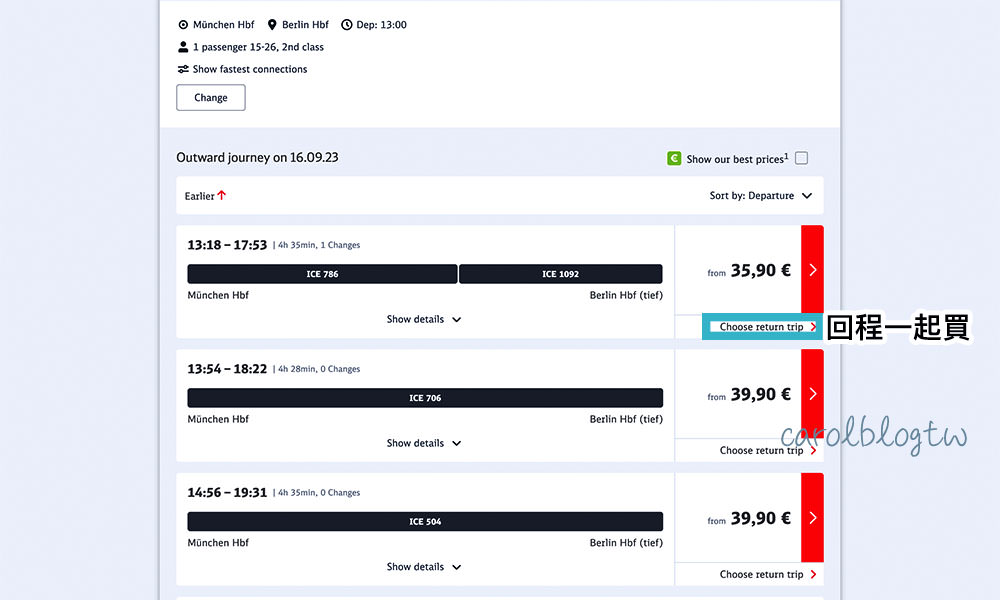The image size is (1000, 600).
Task: Click the red arrow for the 13:54 connection
Action: (x=812, y=394)
